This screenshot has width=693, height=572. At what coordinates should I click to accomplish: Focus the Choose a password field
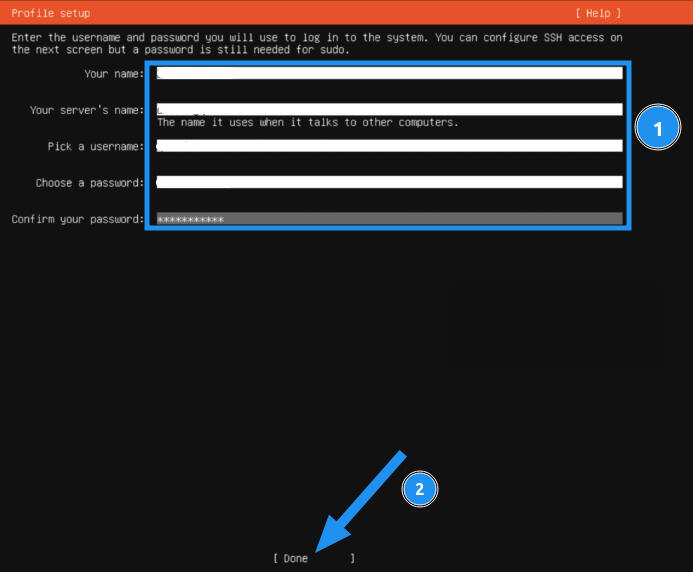389,182
